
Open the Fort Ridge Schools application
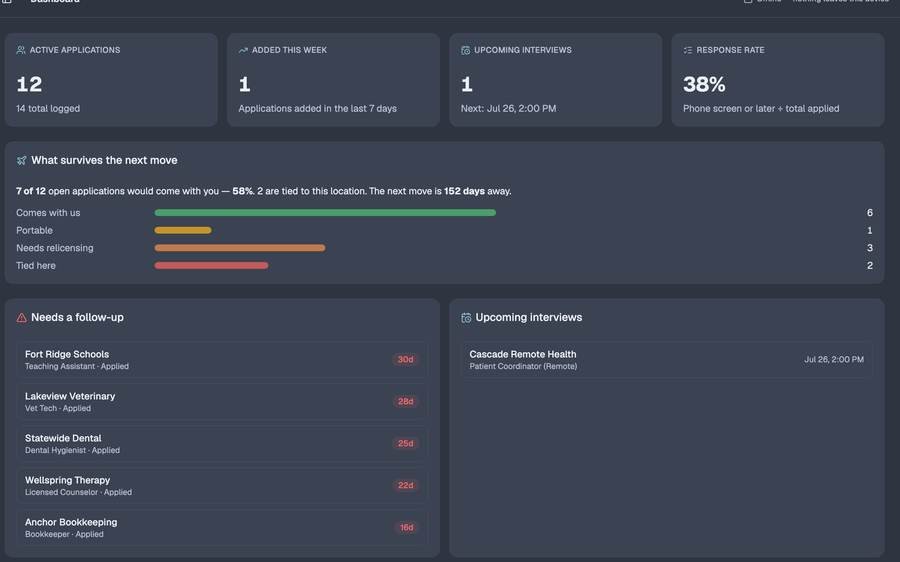pyautogui.click(x=222, y=360)
